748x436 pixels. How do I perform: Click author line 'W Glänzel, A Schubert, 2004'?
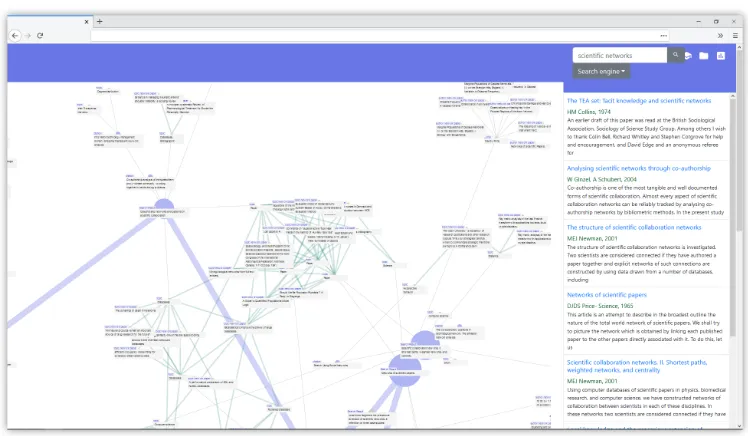[602, 179]
